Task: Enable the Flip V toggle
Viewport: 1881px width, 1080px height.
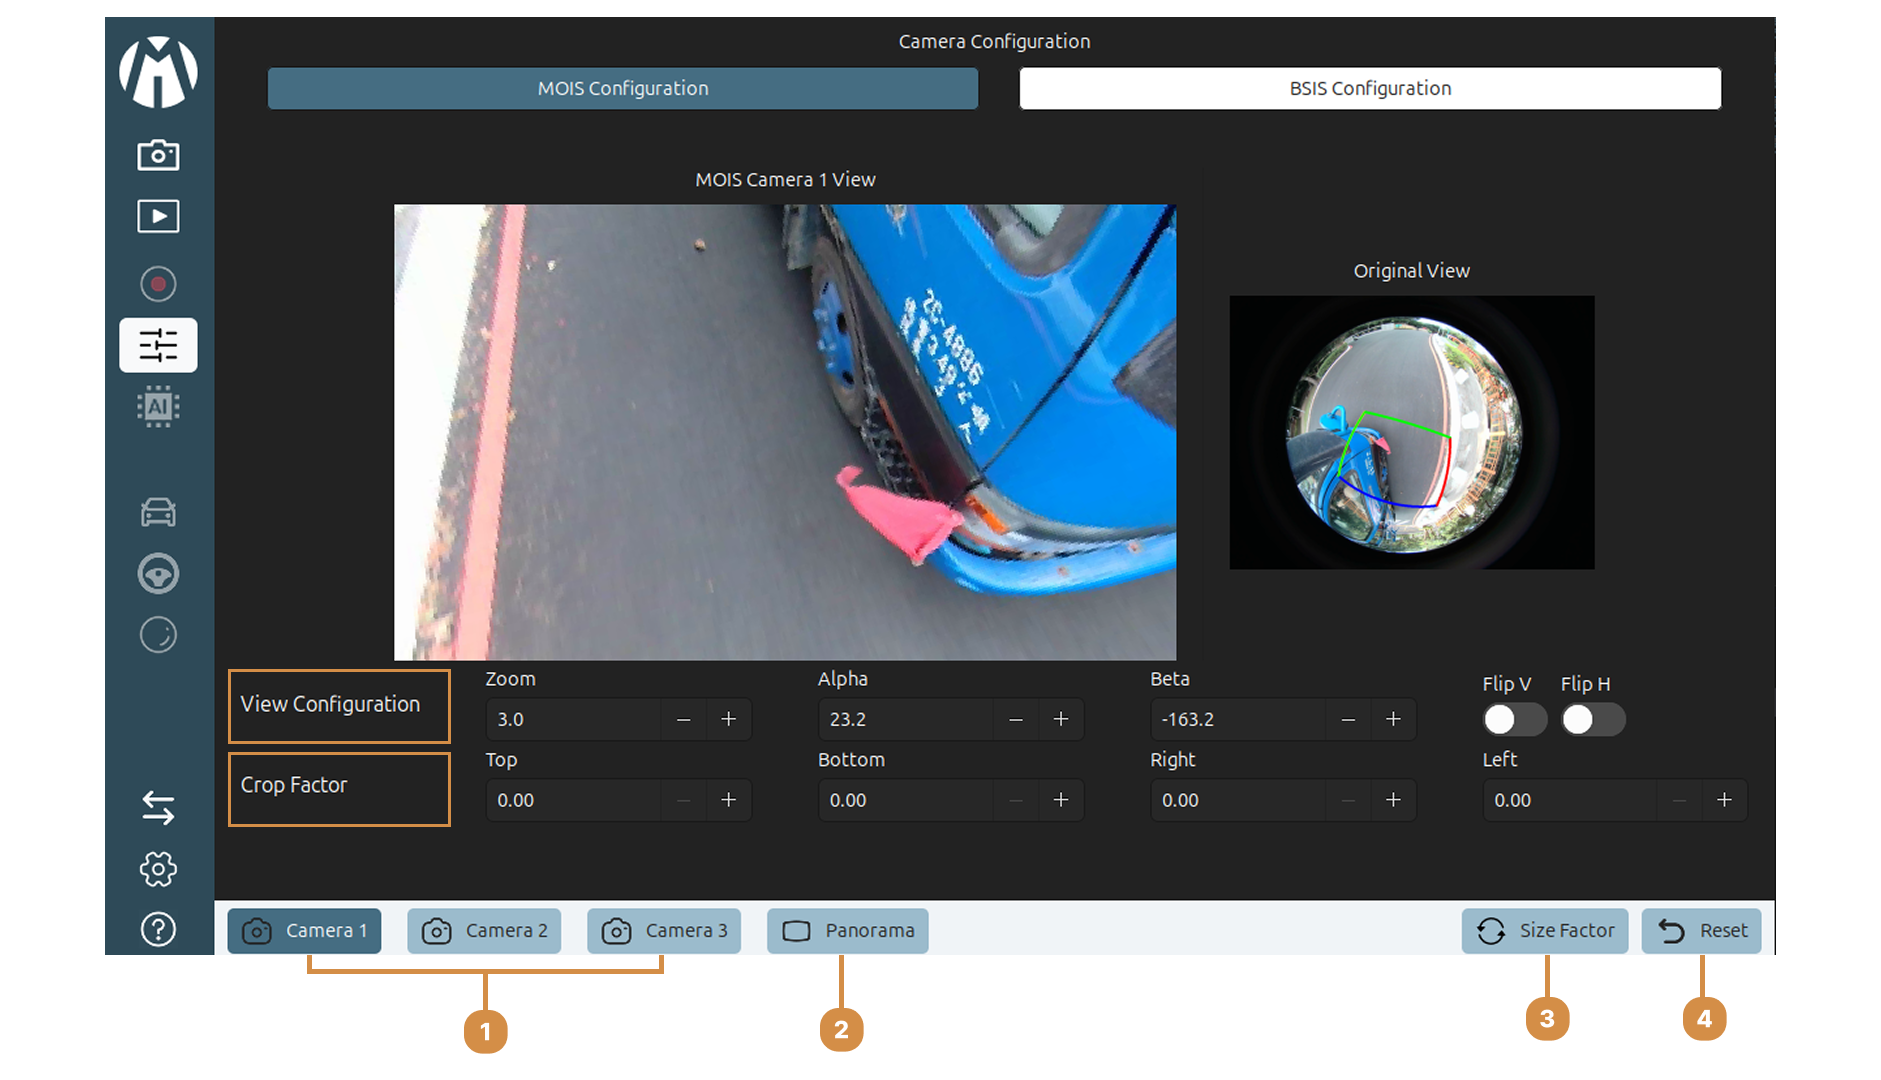Action: pyautogui.click(x=1513, y=719)
